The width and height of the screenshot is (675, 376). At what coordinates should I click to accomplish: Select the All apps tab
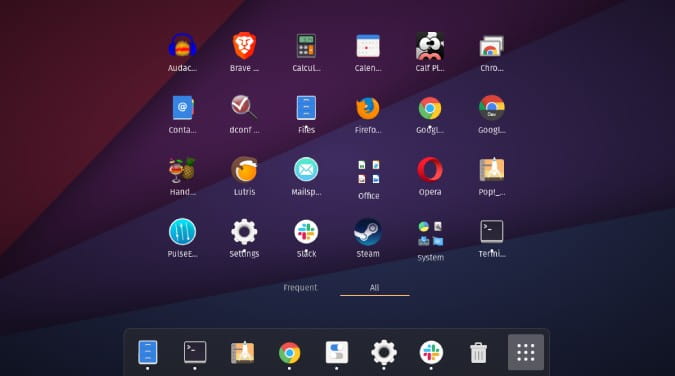[374, 287]
